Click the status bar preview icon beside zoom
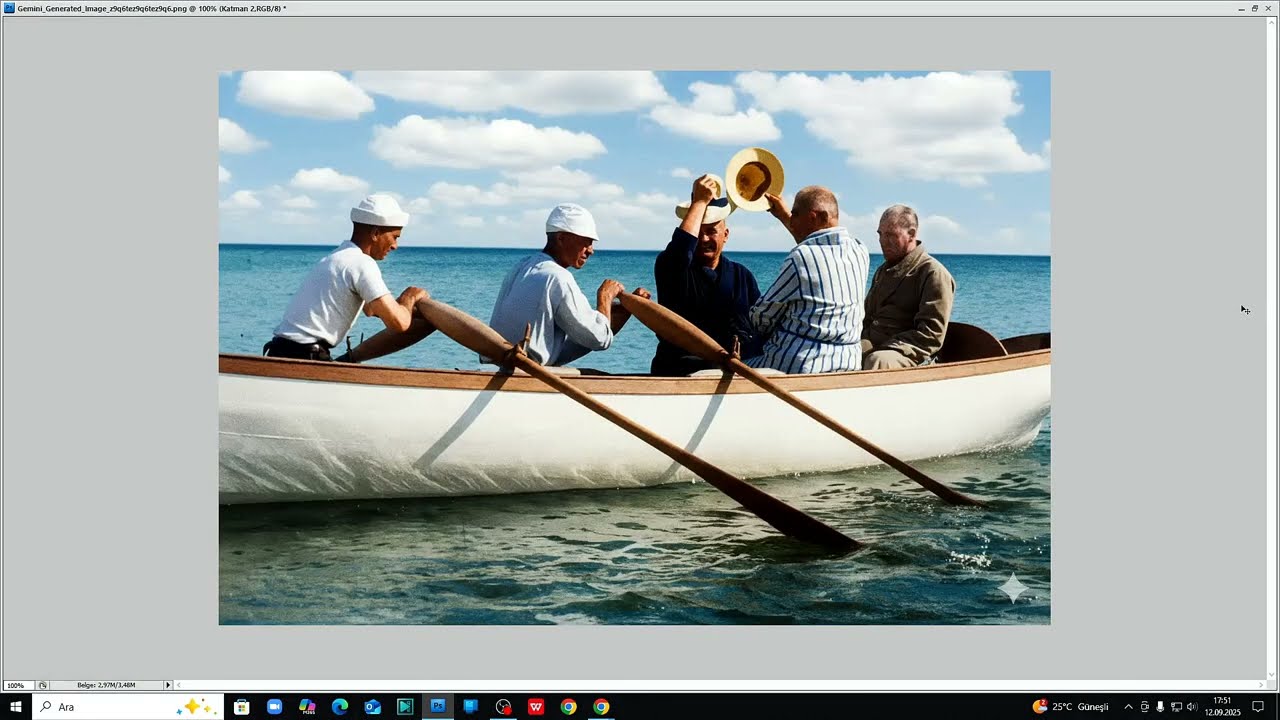Image resolution: width=1280 pixels, height=720 pixels. tap(43, 685)
